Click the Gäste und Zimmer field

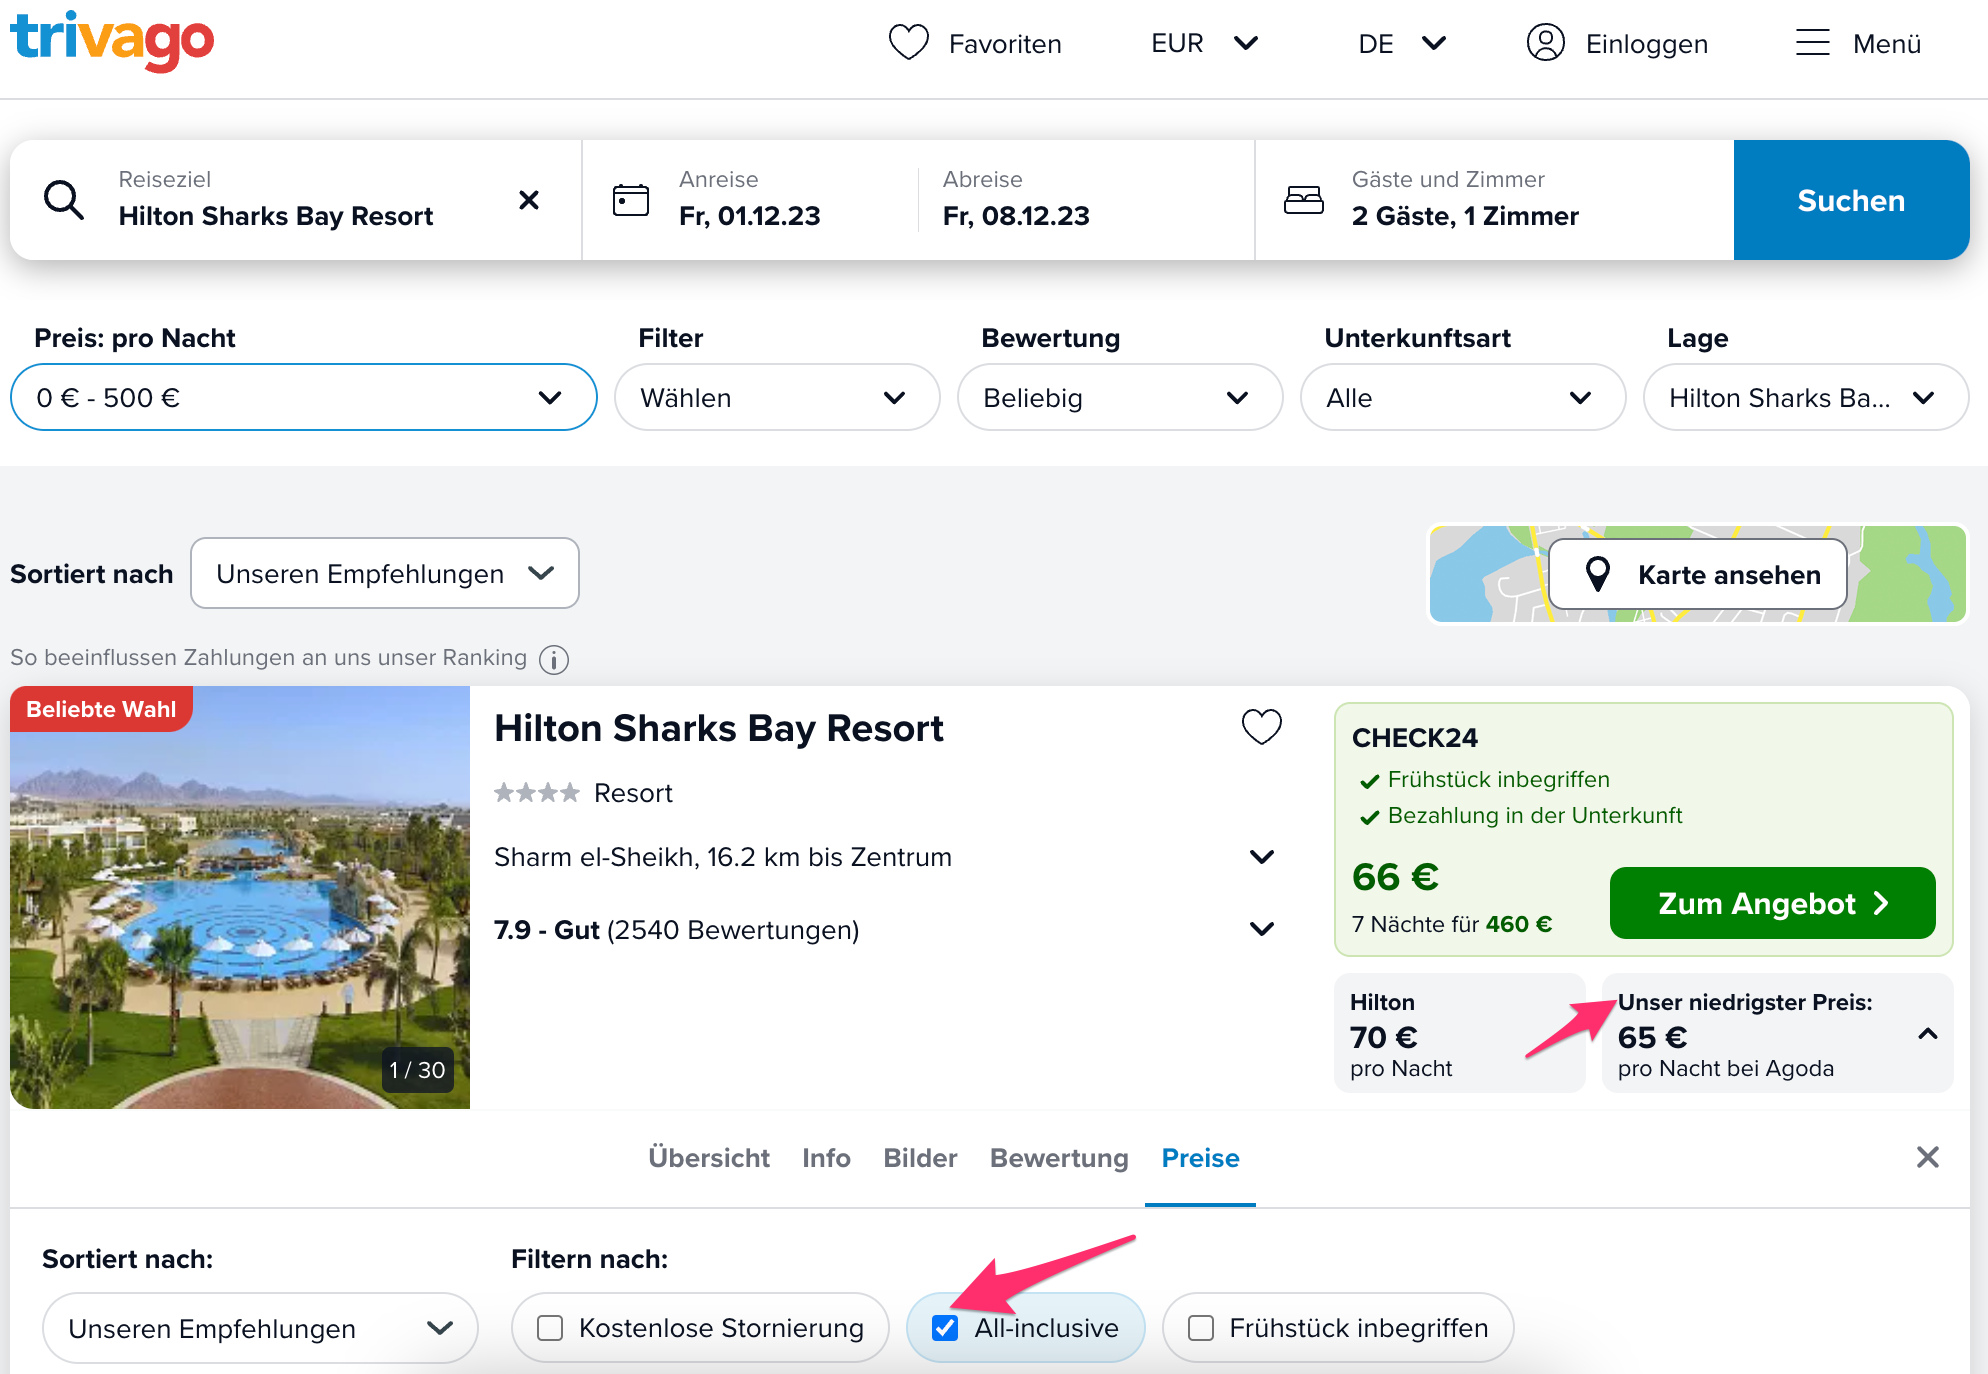(x=1494, y=200)
